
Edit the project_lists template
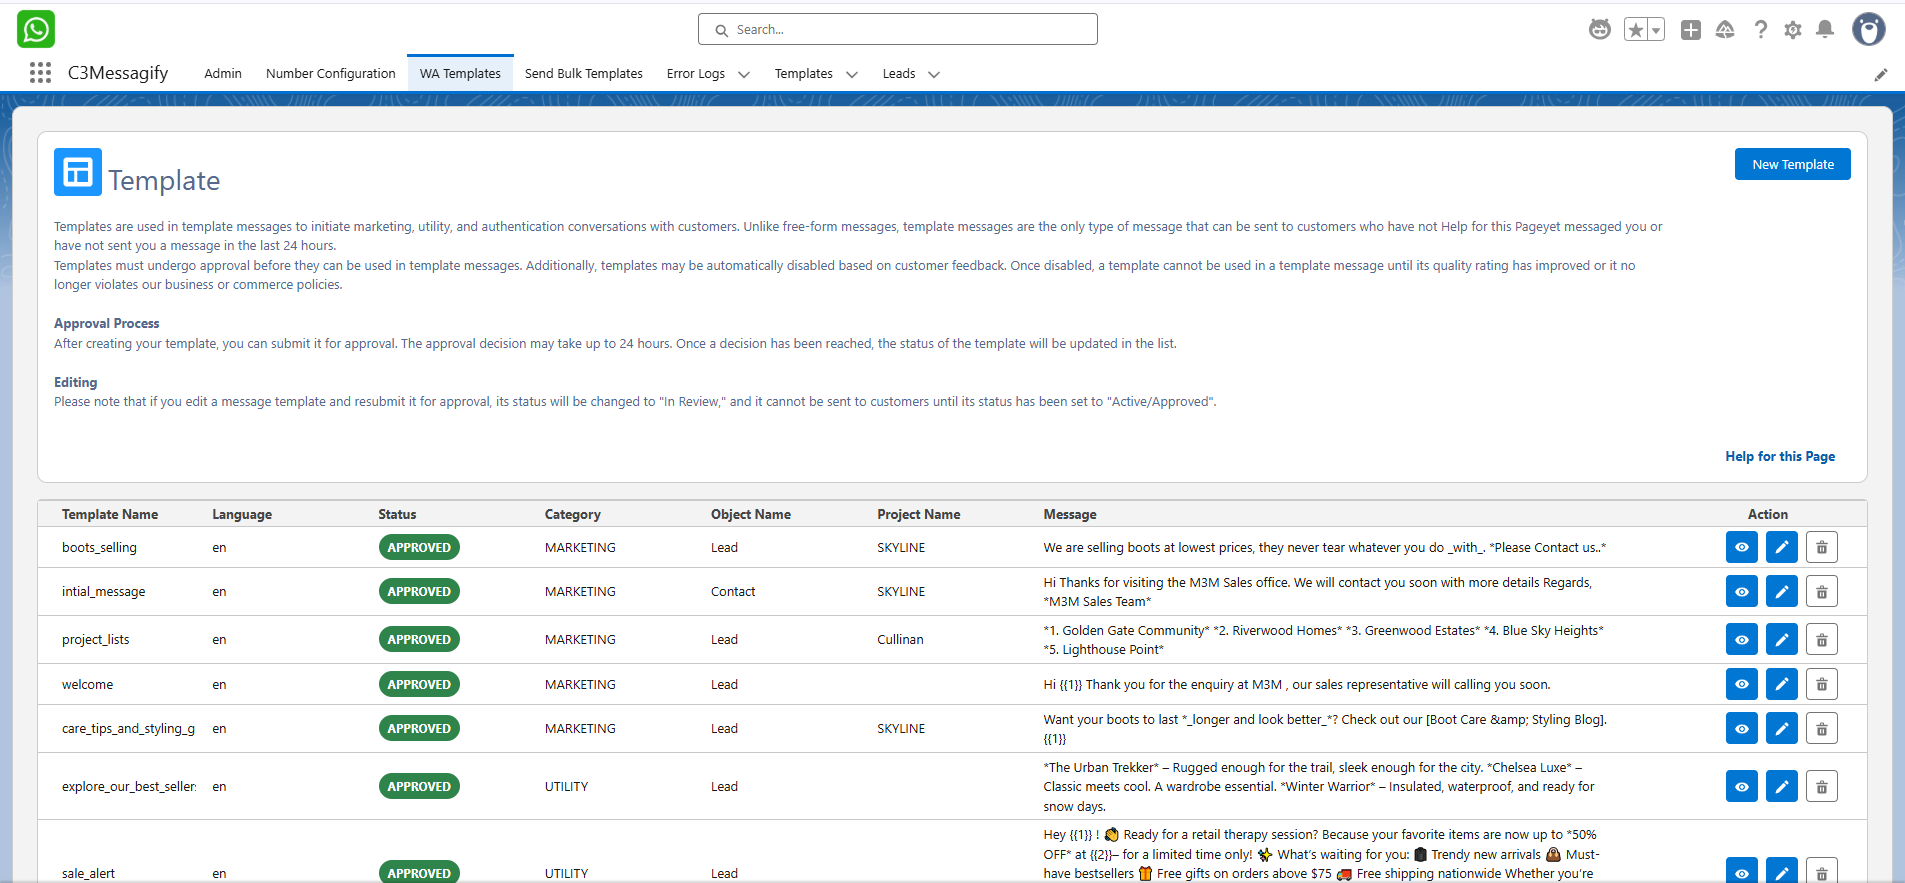click(1782, 639)
